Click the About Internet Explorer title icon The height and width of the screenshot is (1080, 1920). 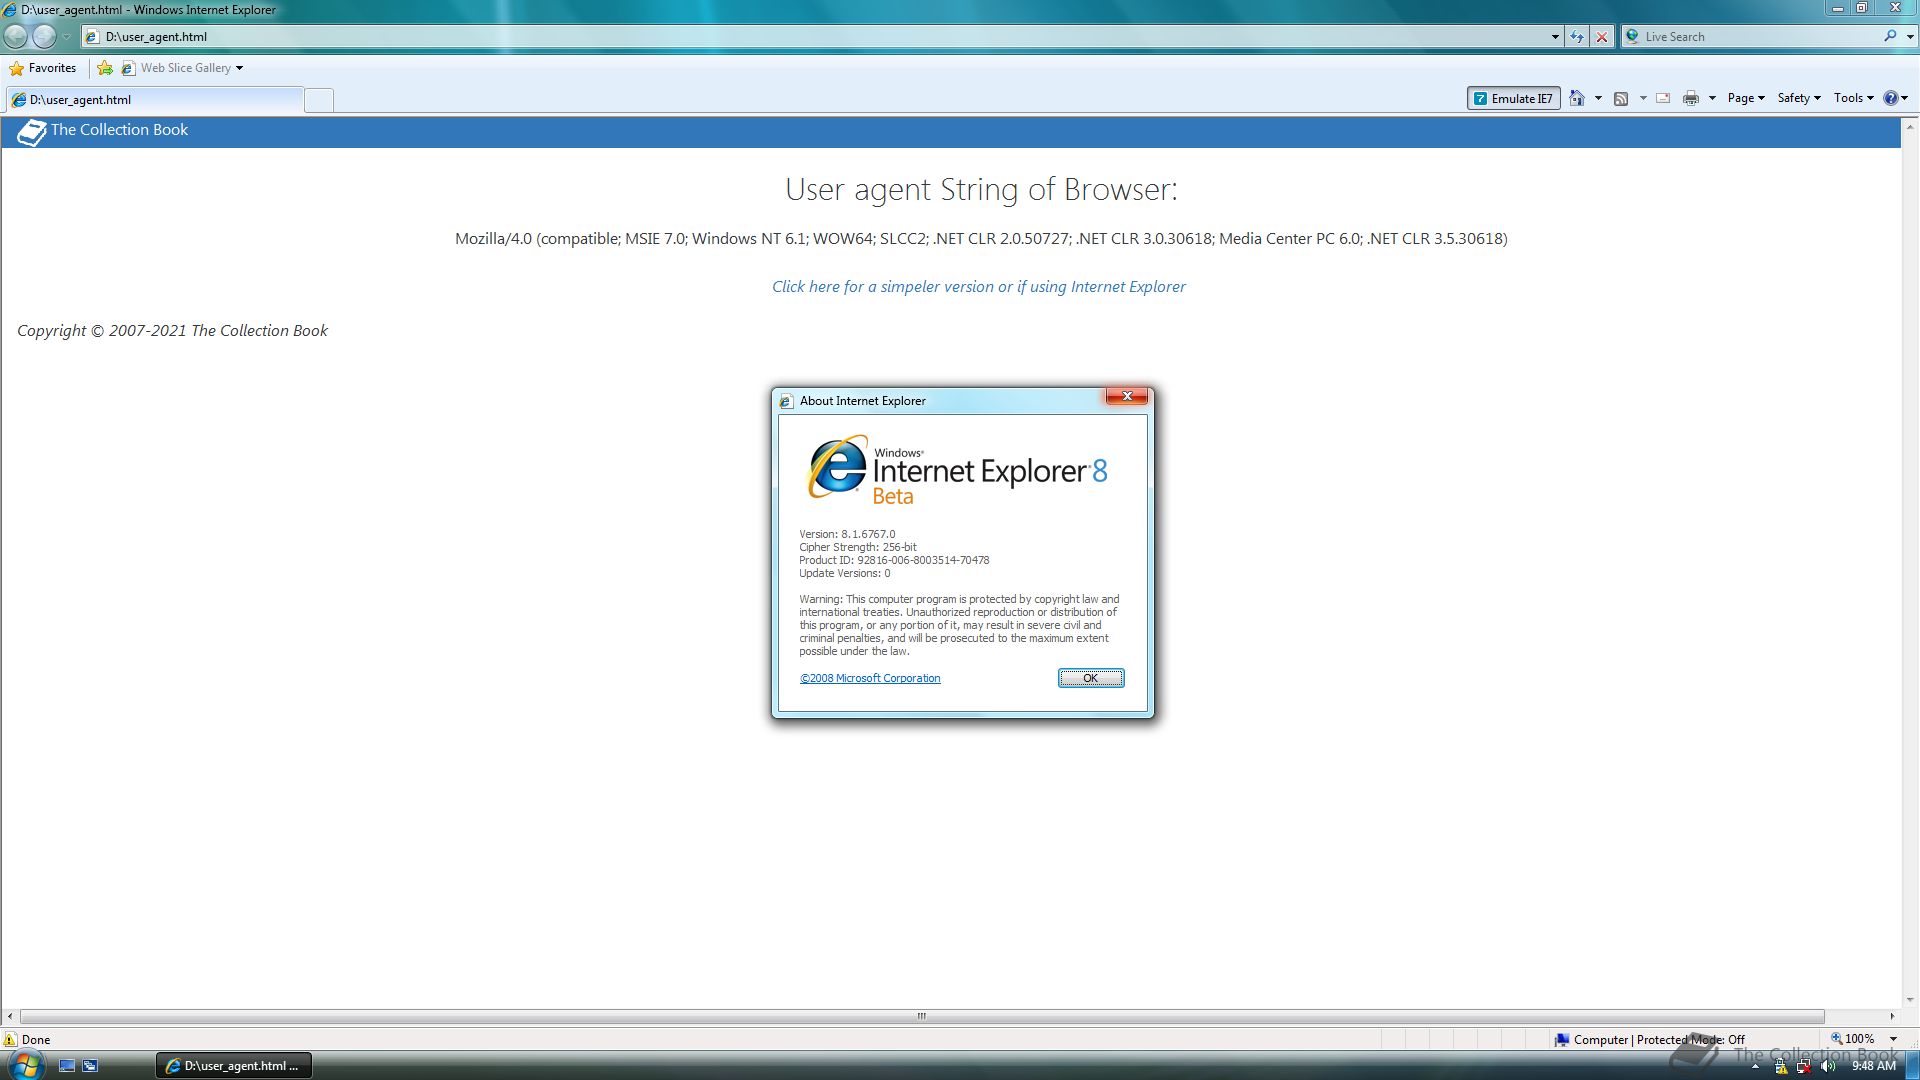click(786, 401)
